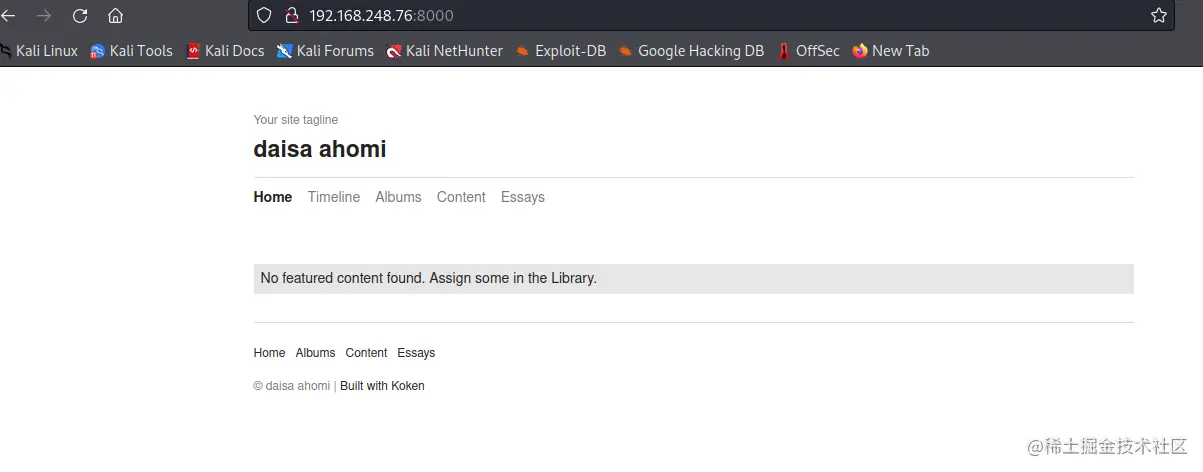Open the Kali Forums bookmark
The width and height of the screenshot is (1203, 472).
(325, 50)
